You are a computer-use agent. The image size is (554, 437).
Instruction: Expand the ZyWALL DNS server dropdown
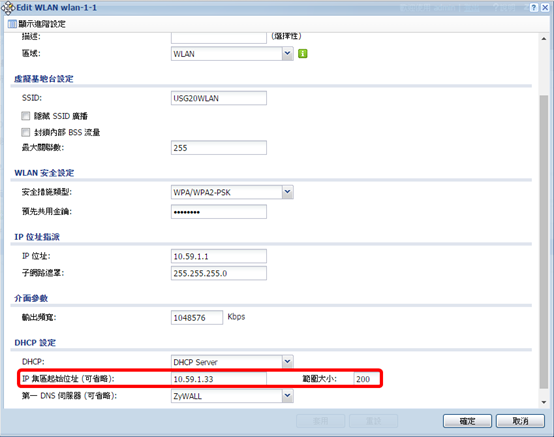point(288,396)
